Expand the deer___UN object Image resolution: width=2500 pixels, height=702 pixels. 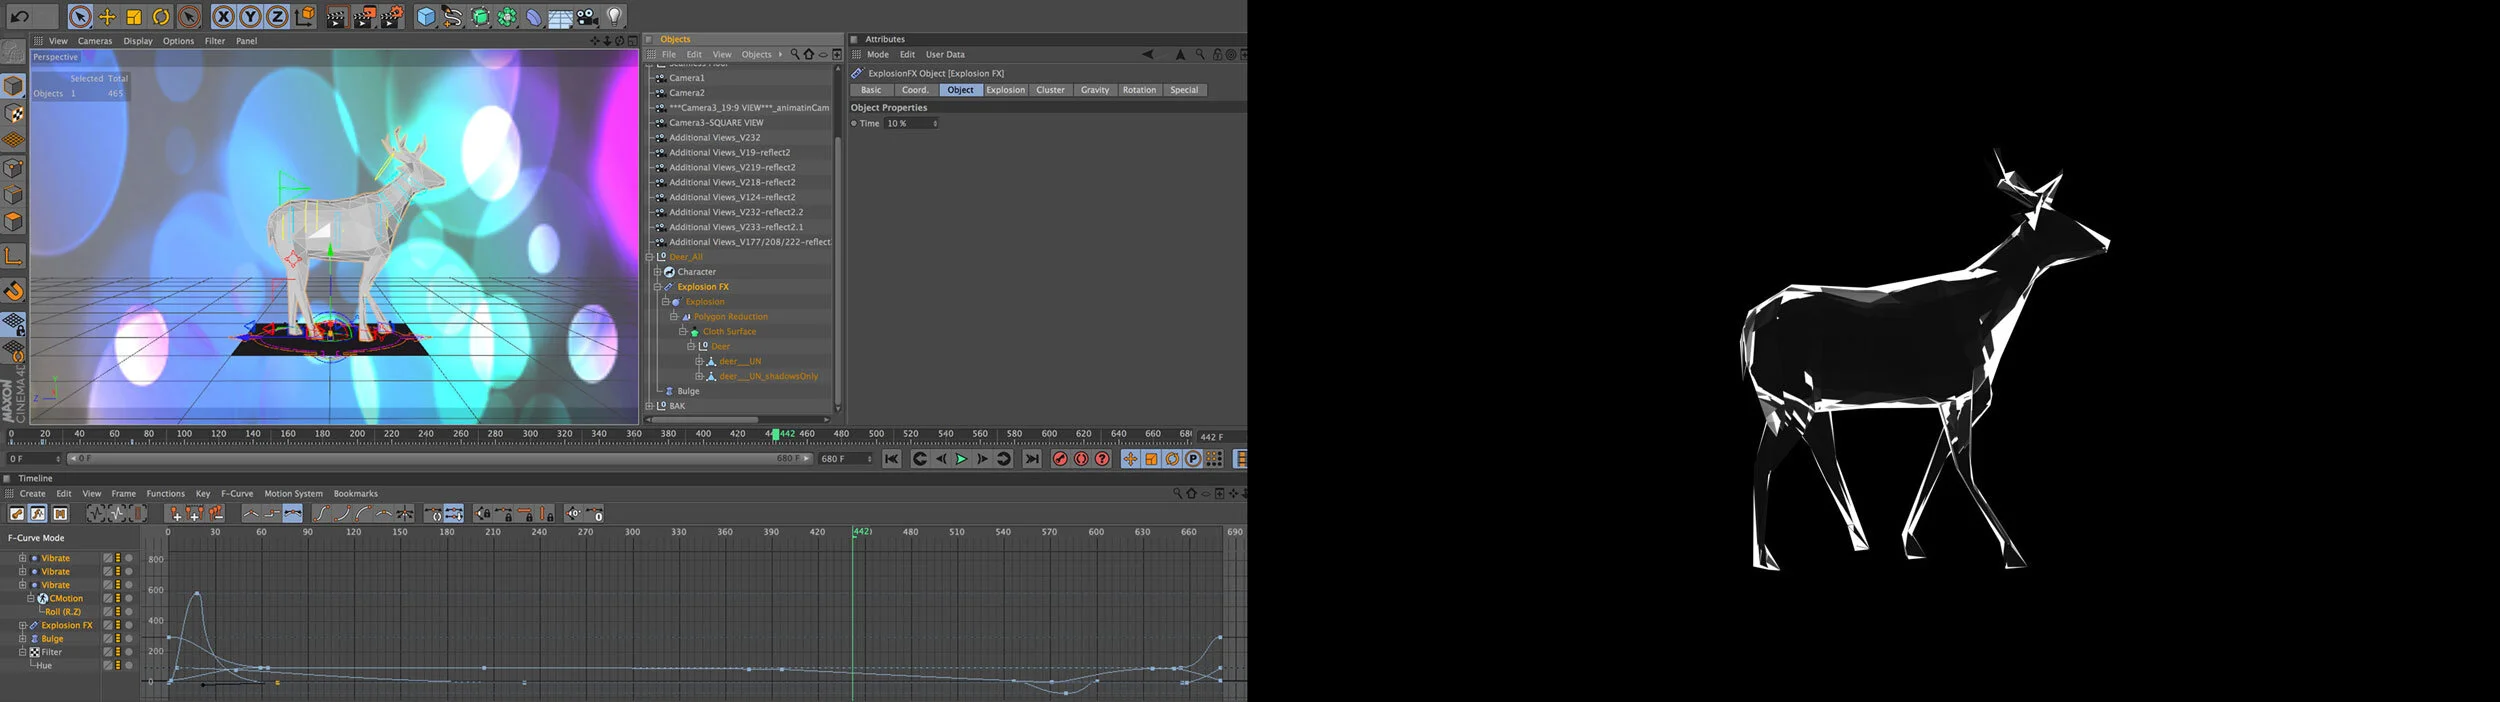coord(699,361)
